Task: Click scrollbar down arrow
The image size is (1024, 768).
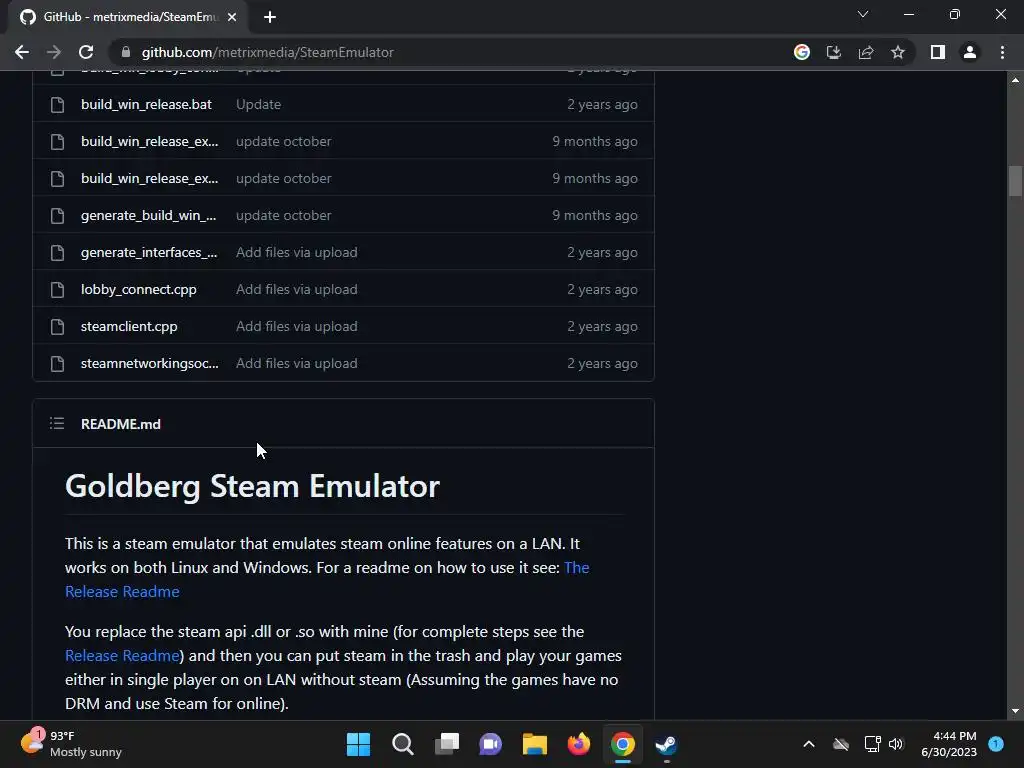Action: tap(1015, 711)
